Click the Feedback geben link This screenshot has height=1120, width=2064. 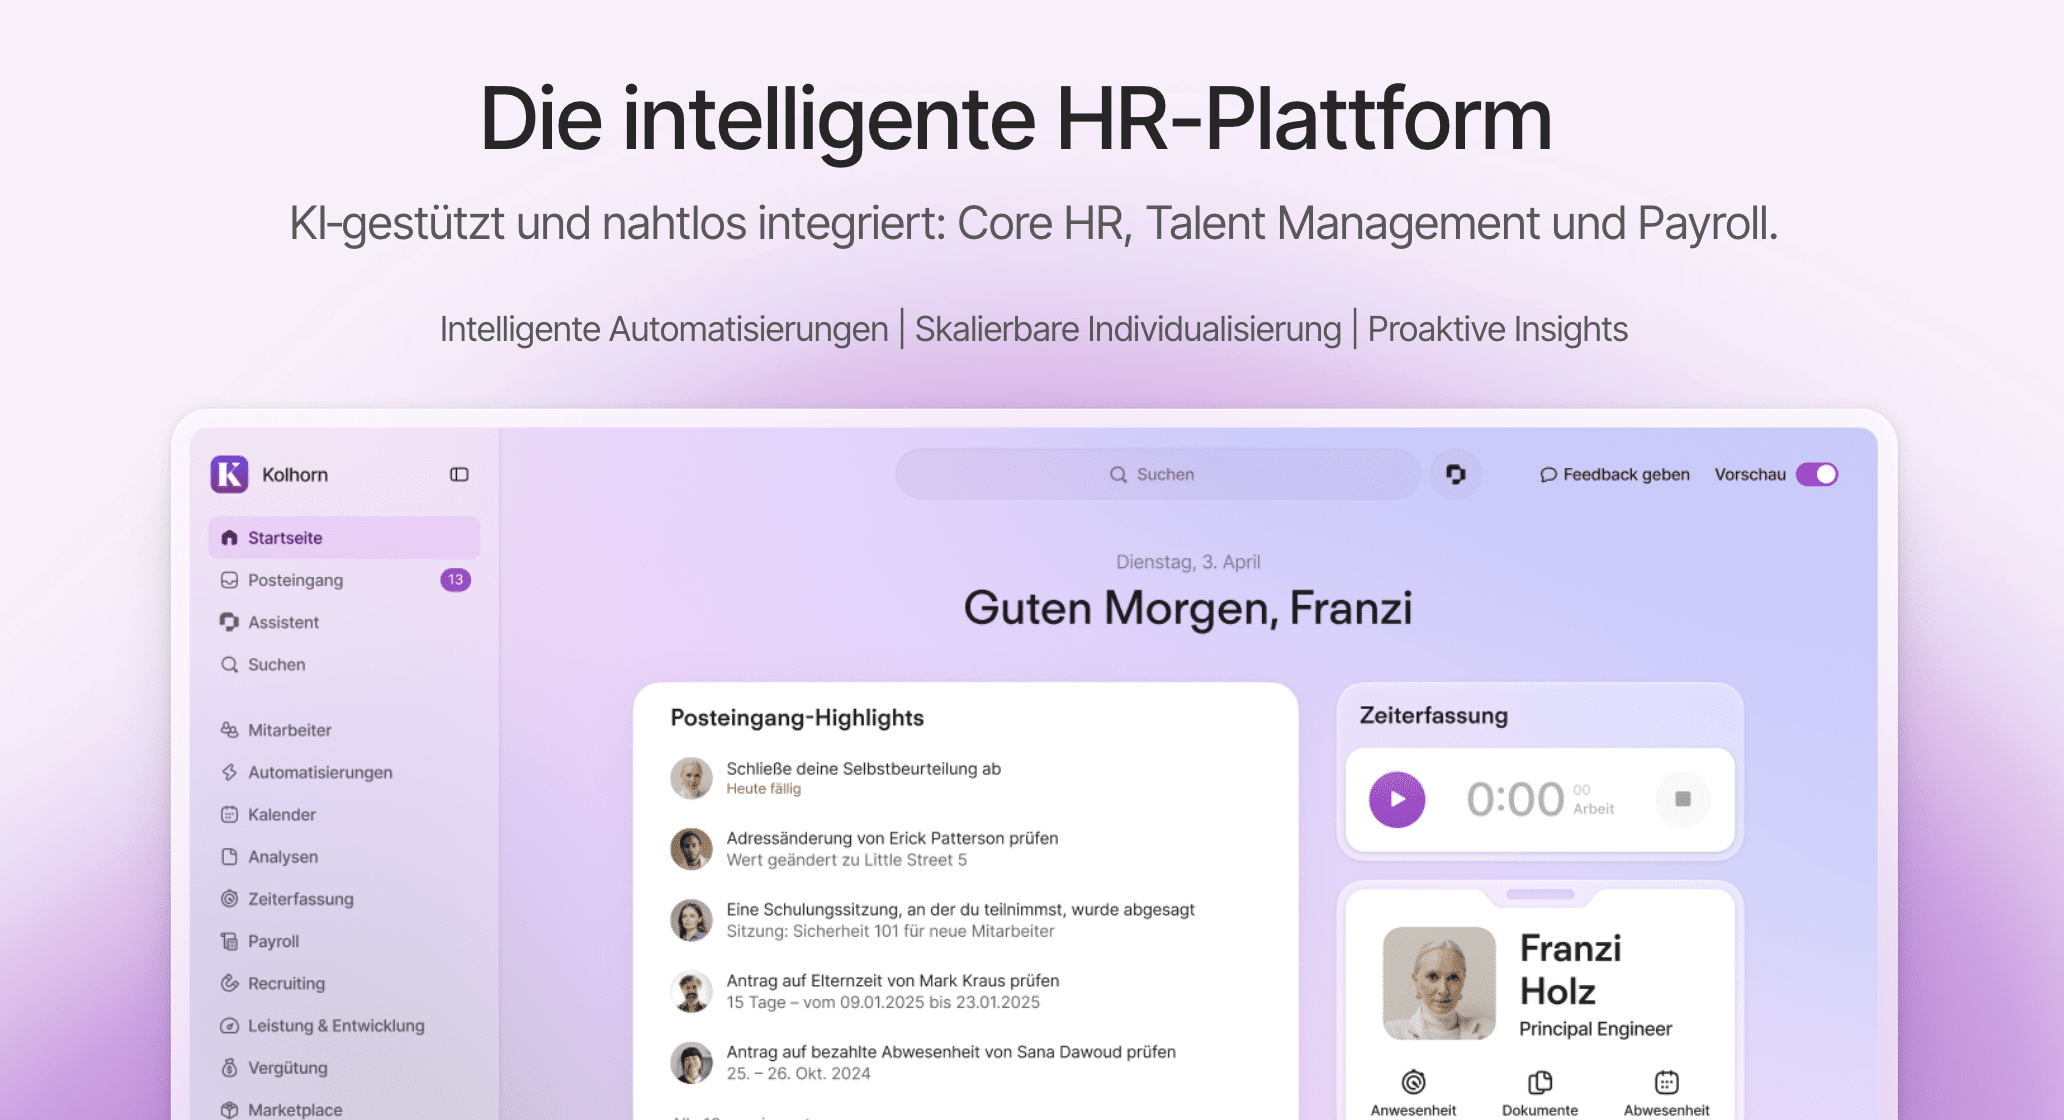coord(1615,474)
